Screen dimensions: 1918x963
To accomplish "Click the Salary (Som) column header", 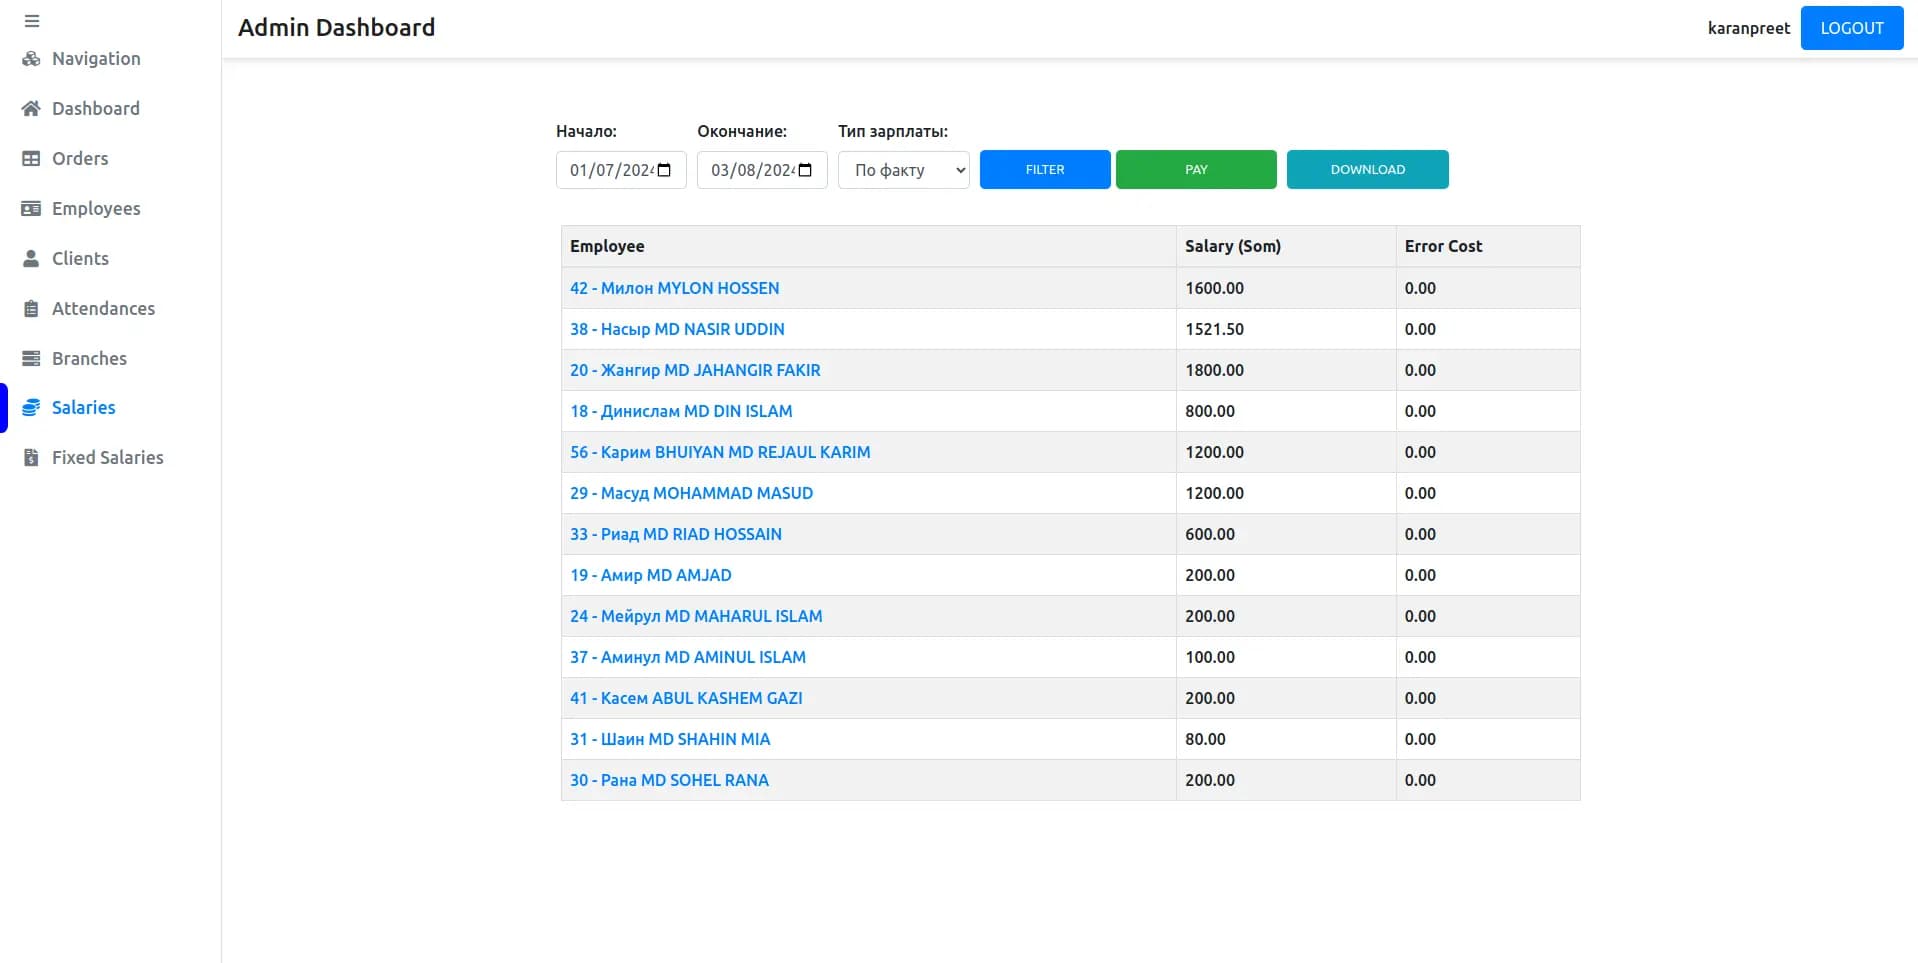I will click(1286, 246).
